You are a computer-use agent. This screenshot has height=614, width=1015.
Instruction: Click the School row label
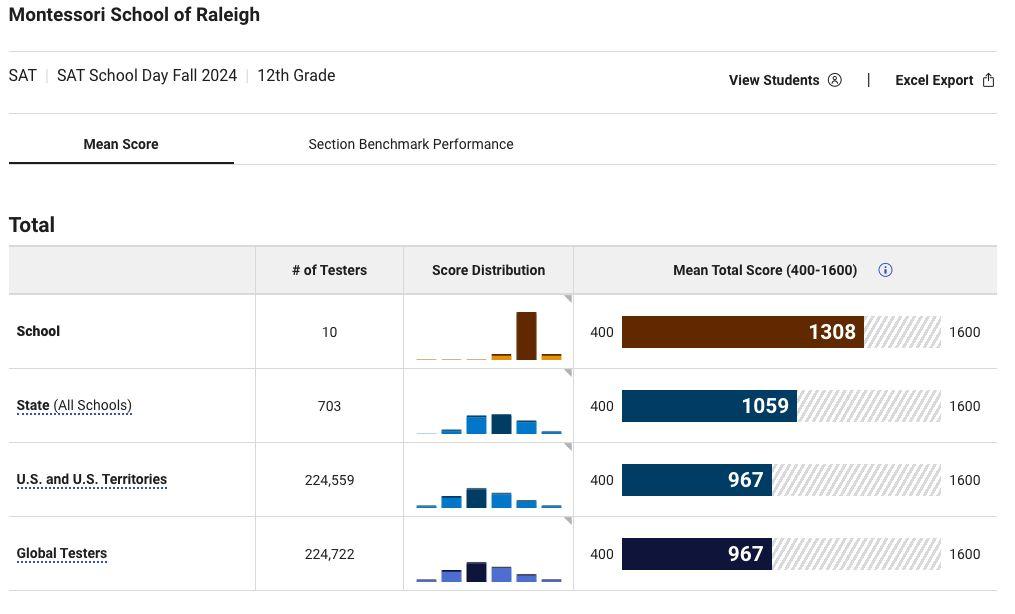click(x=38, y=331)
